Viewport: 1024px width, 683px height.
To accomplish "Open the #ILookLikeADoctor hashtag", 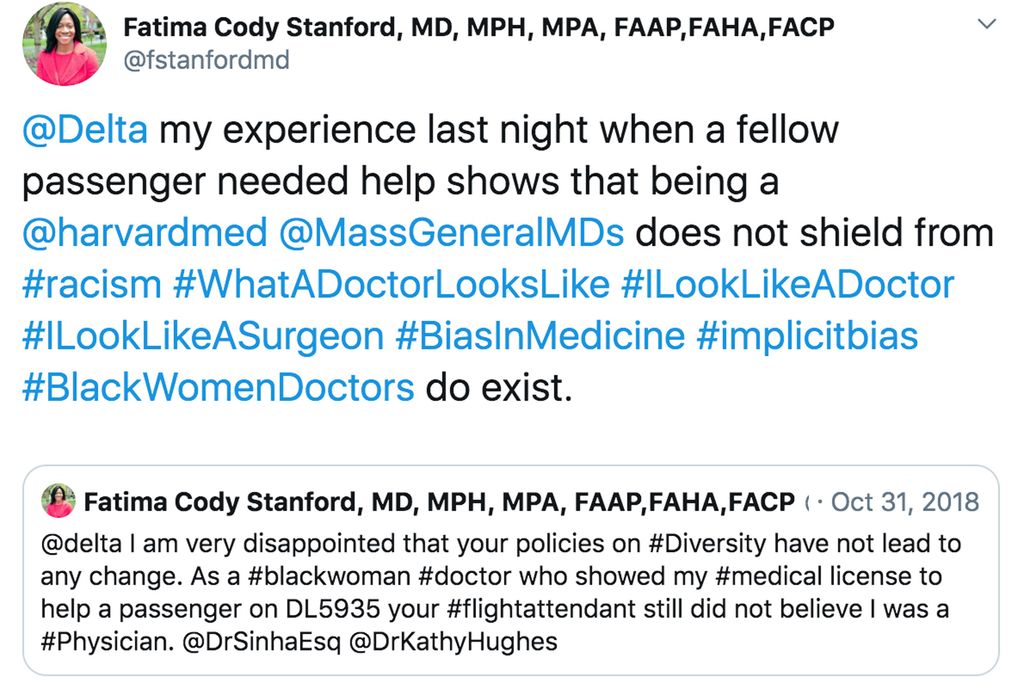I will pyautogui.click(x=787, y=285).
